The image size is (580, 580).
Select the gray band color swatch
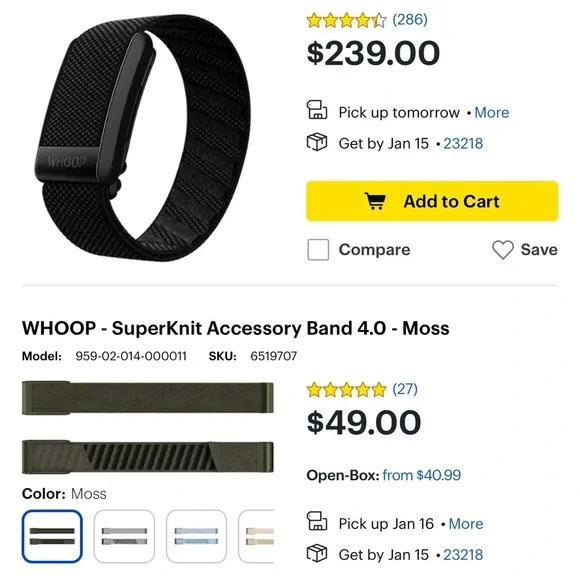(124, 536)
